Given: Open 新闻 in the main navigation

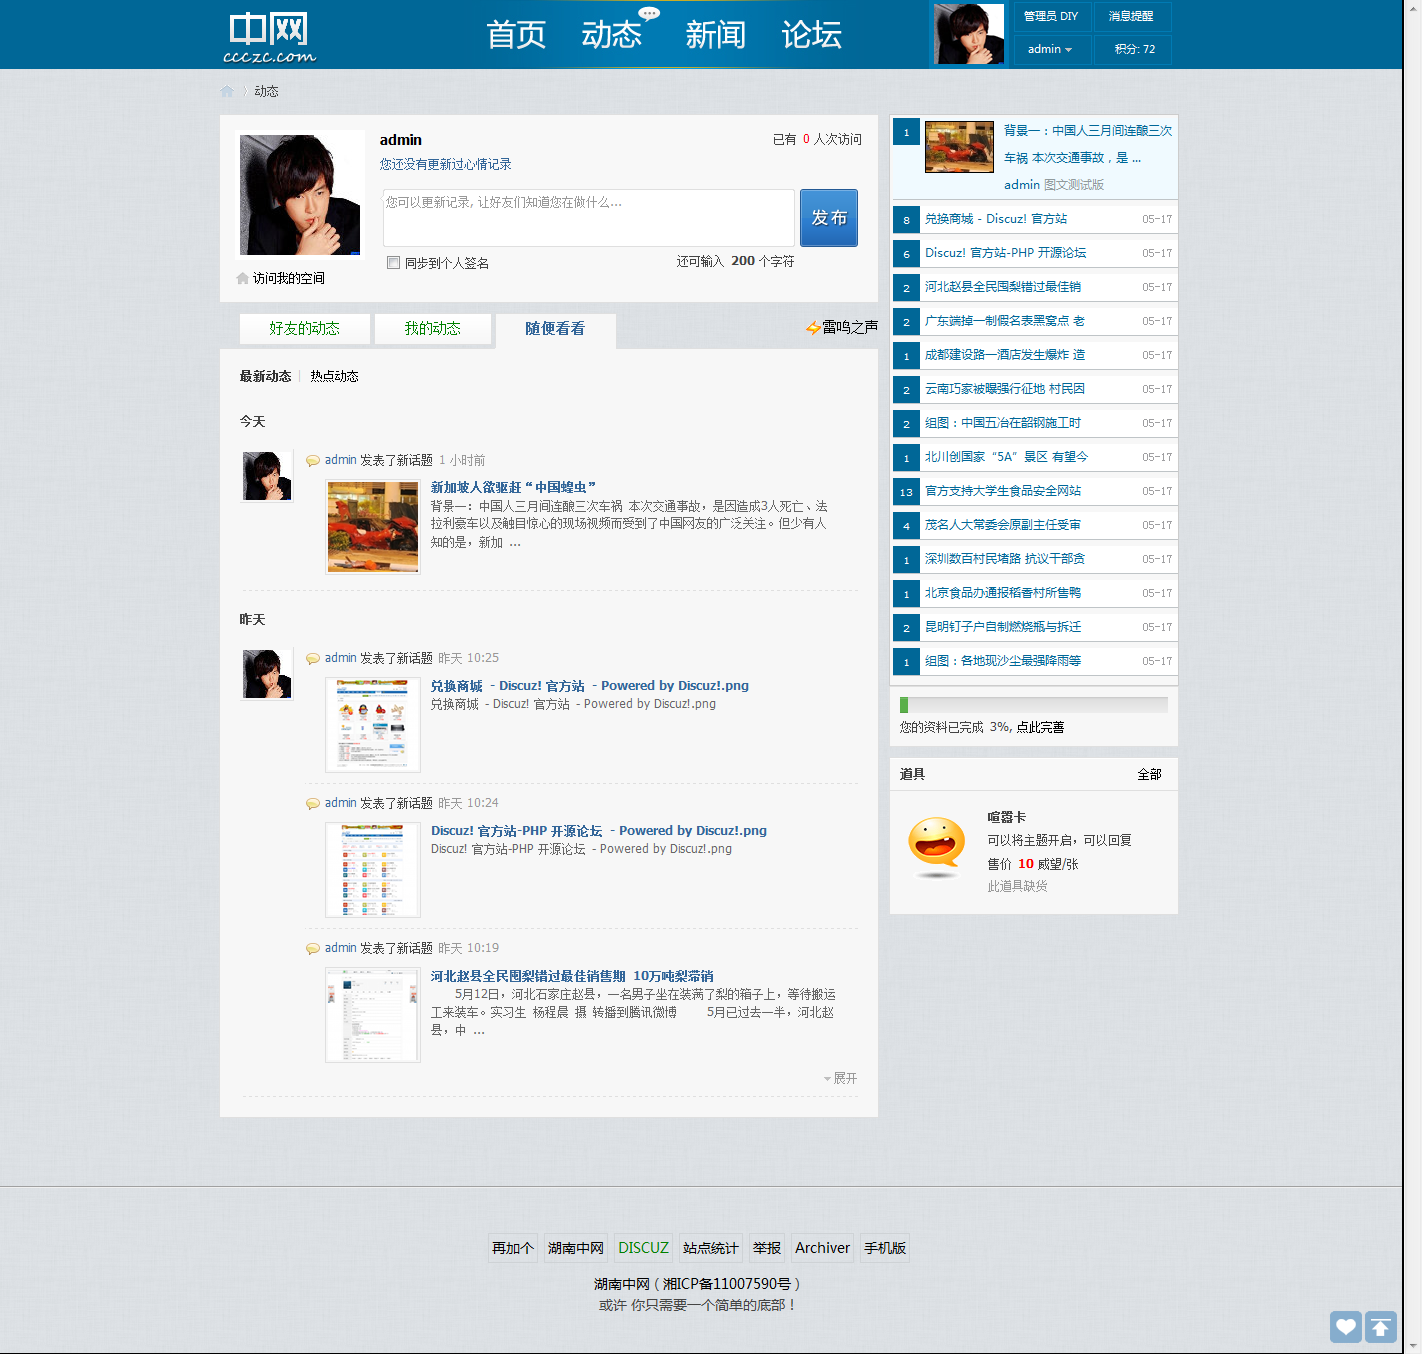Looking at the screenshot, I should pyautogui.click(x=716, y=35).
